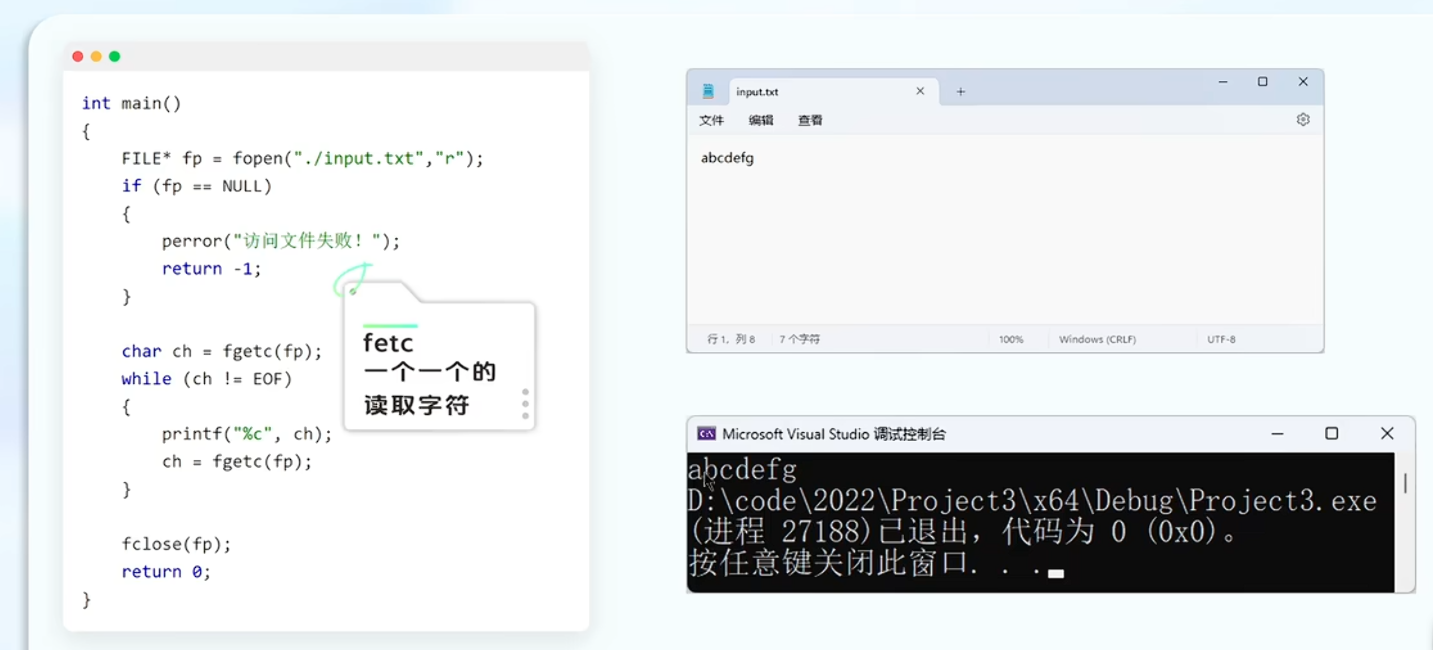1433x650 pixels.
Task: Close the input.txt tab
Action: click(920, 91)
